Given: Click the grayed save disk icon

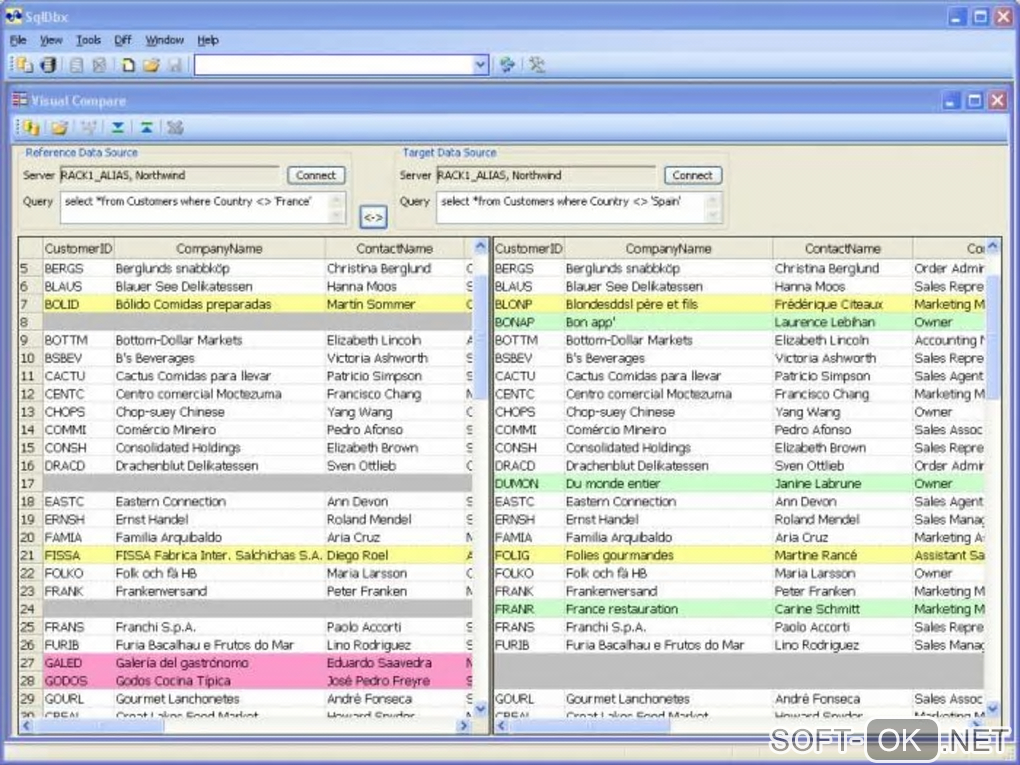Looking at the screenshot, I should pos(174,64).
